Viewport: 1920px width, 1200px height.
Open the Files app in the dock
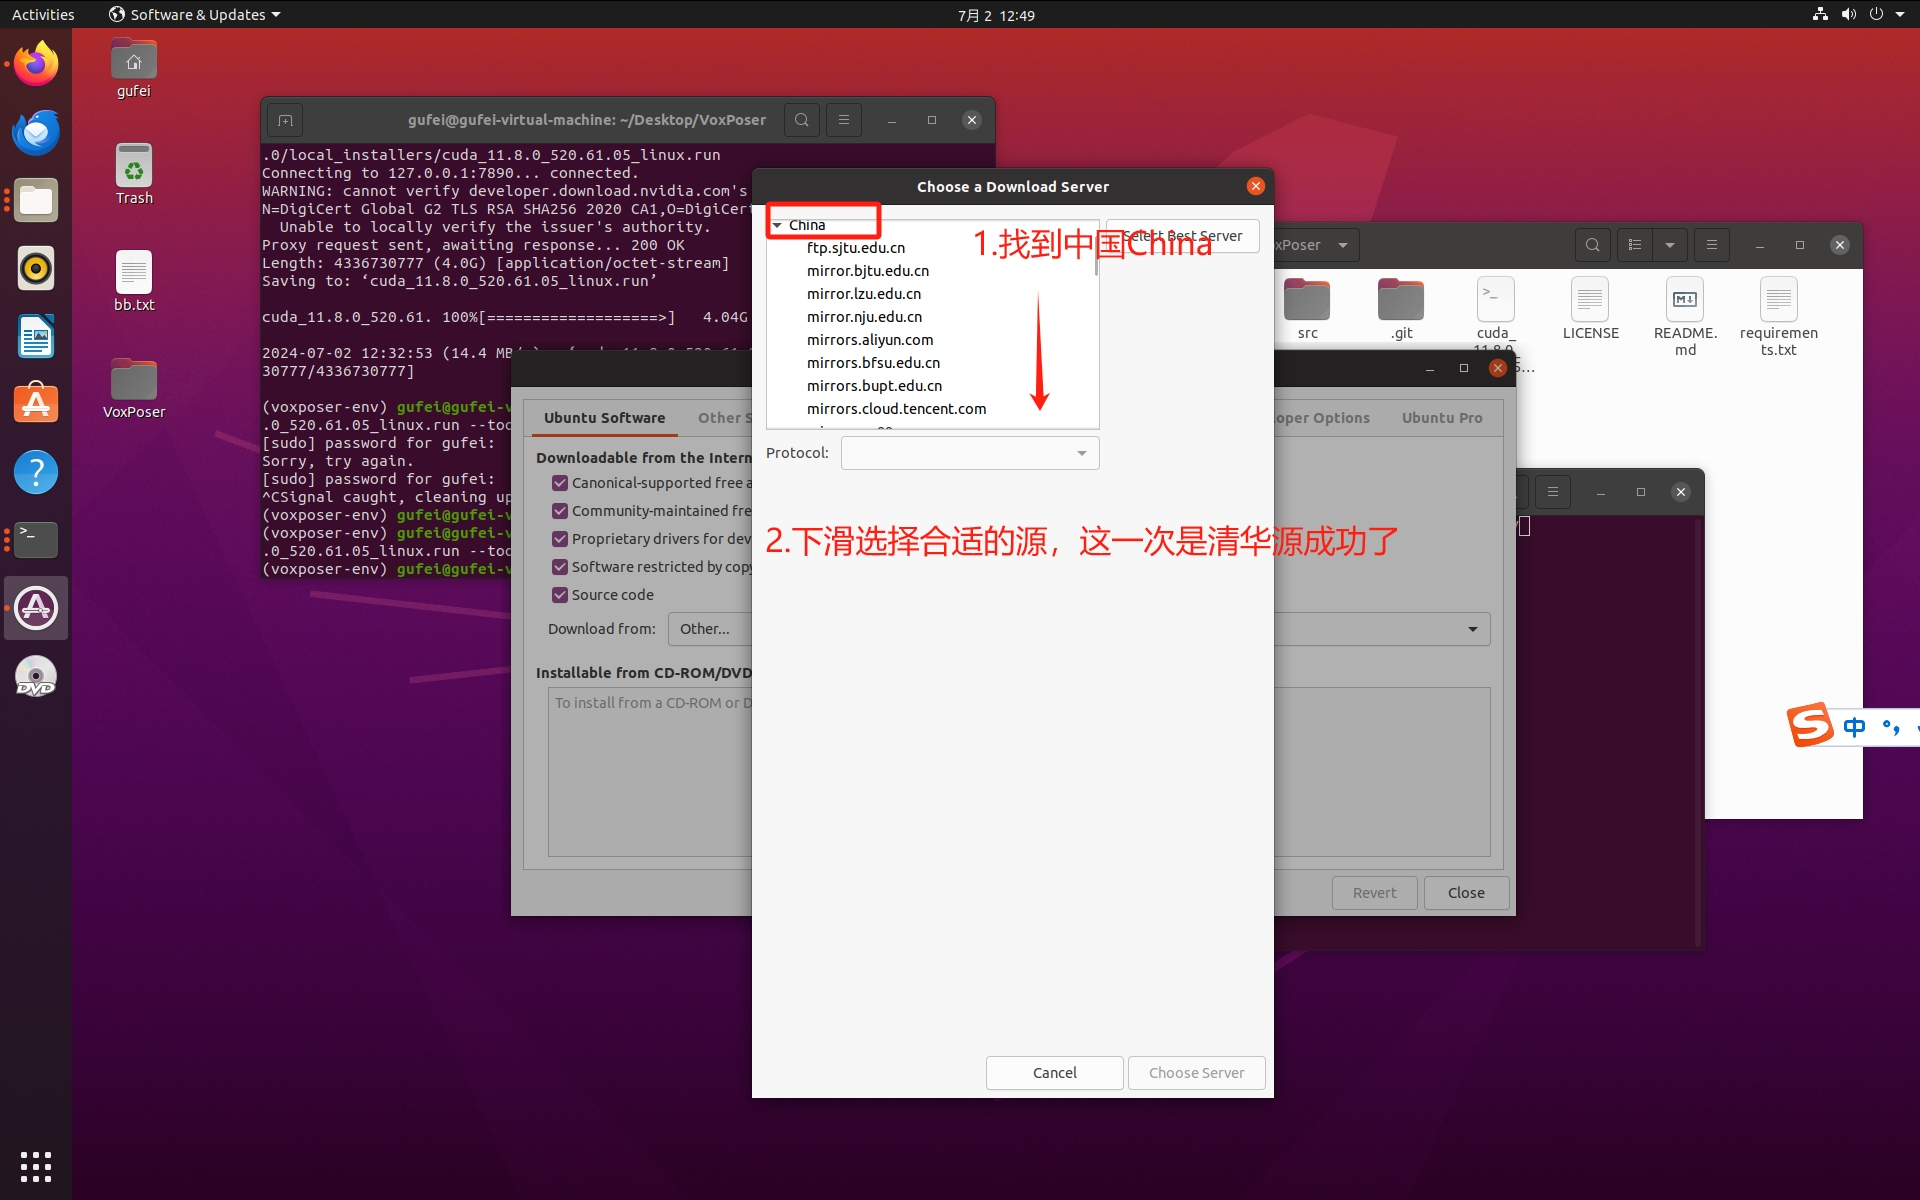[36, 201]
